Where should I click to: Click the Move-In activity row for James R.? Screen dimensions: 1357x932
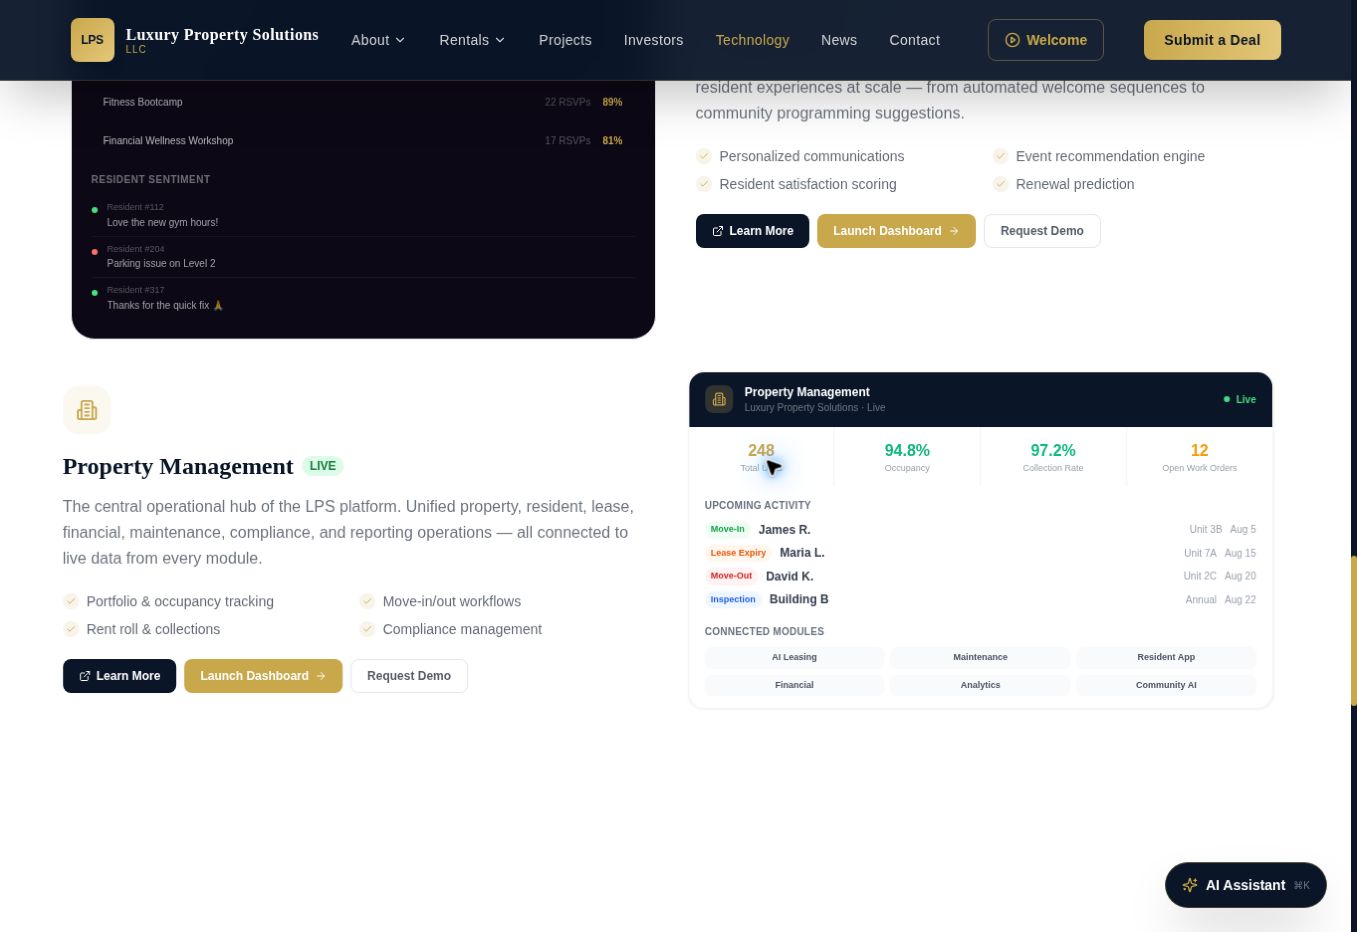tap(980, 529)
